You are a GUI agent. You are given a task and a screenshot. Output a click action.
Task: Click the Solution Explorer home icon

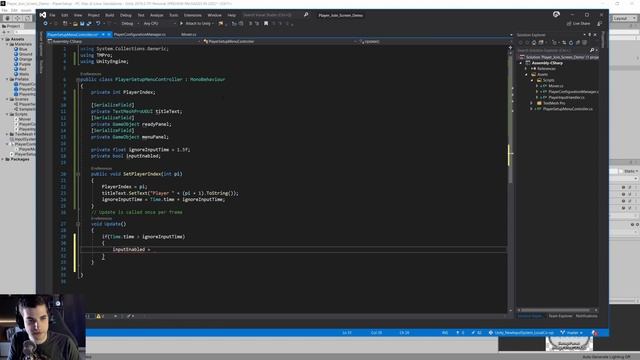(533, 42)
